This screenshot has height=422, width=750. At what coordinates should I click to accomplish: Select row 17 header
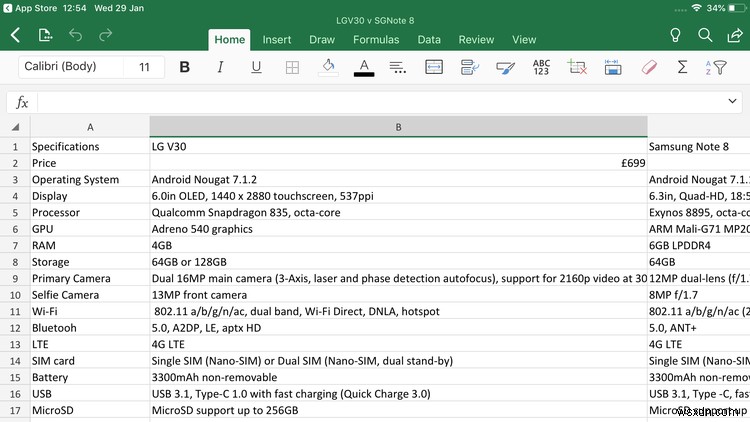point(15,411)
